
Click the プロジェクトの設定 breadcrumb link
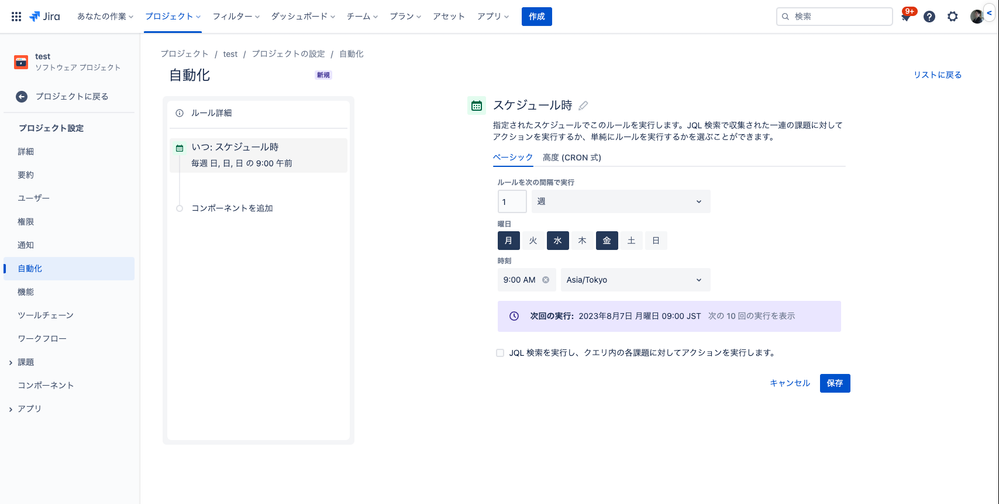pyautogui.click(x=288, y=54)
